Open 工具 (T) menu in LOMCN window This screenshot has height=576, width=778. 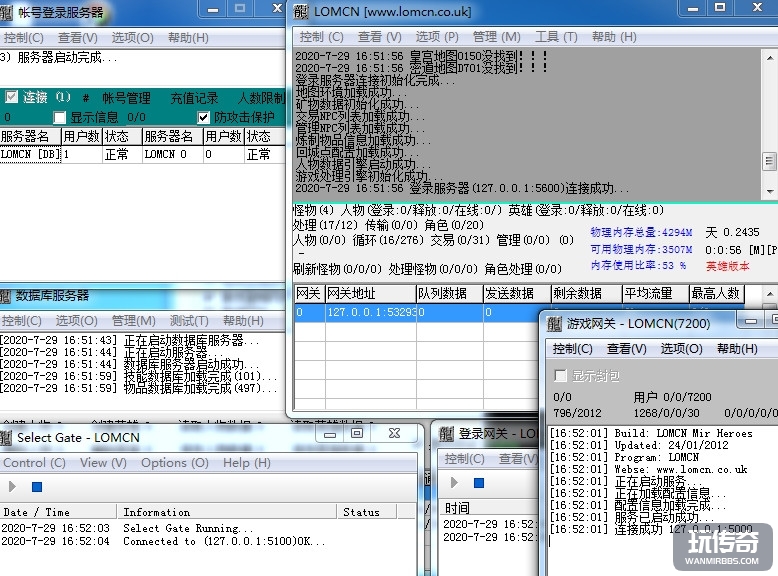pos(556,37)
